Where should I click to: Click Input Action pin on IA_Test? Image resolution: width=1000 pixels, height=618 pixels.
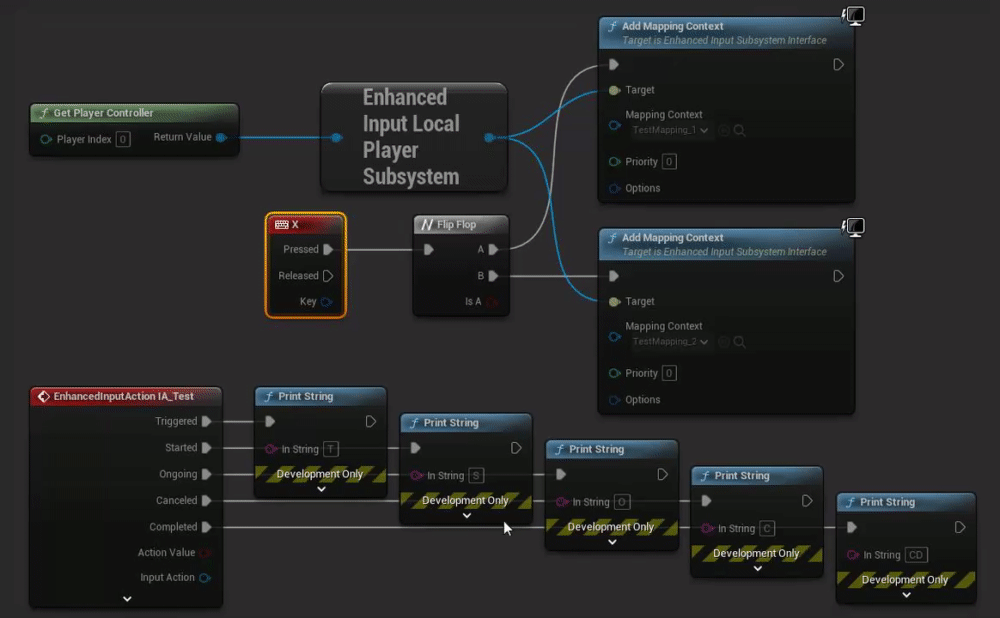tap(205, 578)
